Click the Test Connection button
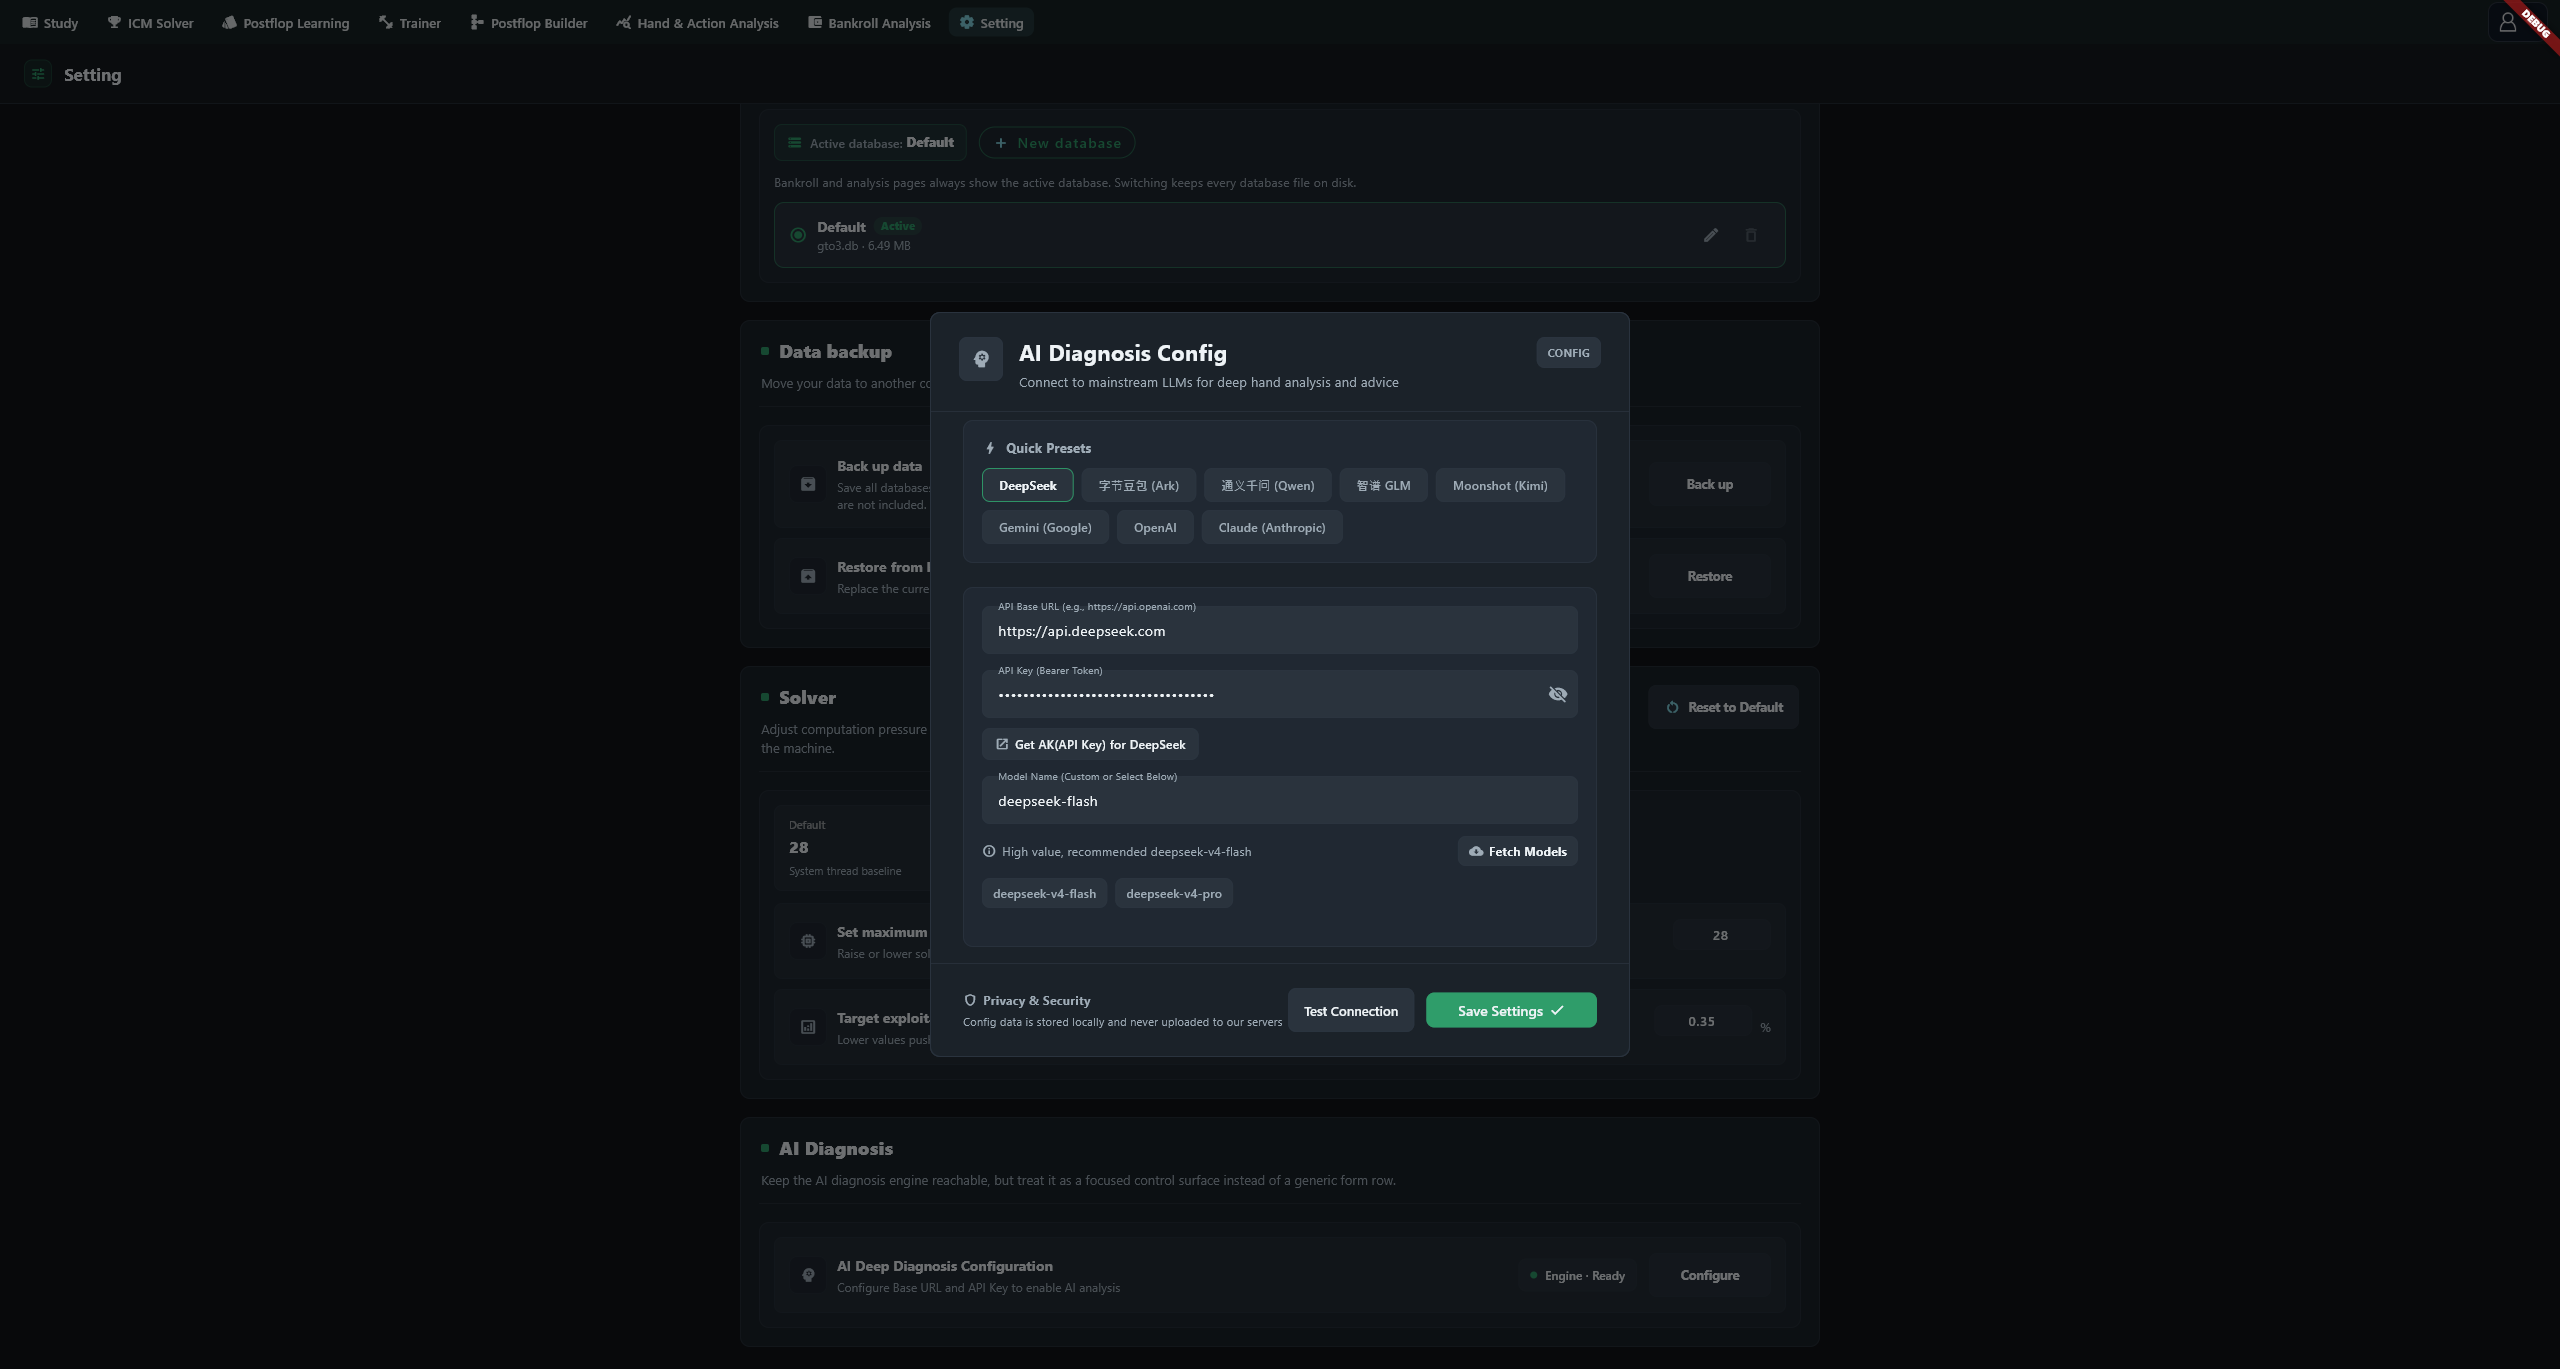This screenshot has width=2560, height=1369. coord(1350,1011)
